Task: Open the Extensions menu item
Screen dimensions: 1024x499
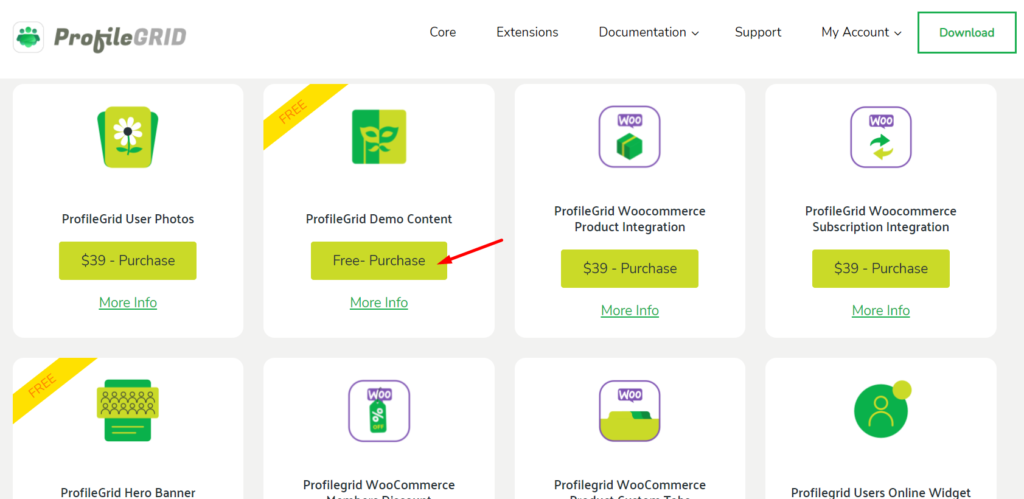Action: click(x=527, y=32)
